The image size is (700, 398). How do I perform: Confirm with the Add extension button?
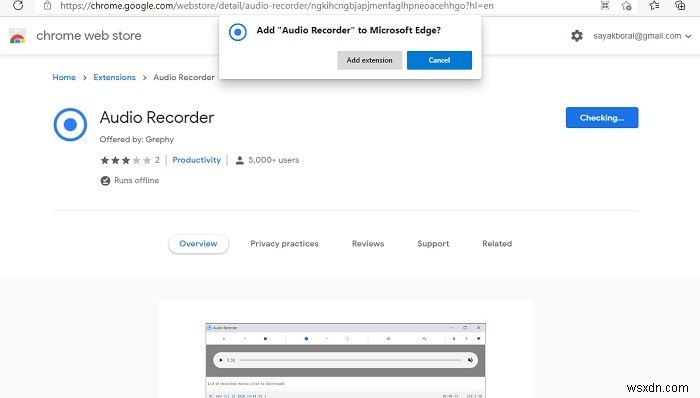pos(370,60)
